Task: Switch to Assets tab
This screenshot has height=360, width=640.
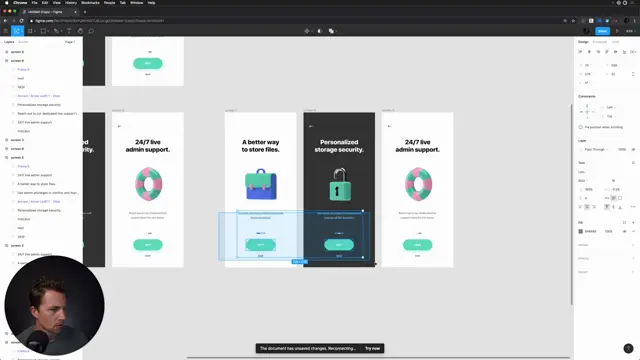Action: pyautogui.click(x=23, y=42)
